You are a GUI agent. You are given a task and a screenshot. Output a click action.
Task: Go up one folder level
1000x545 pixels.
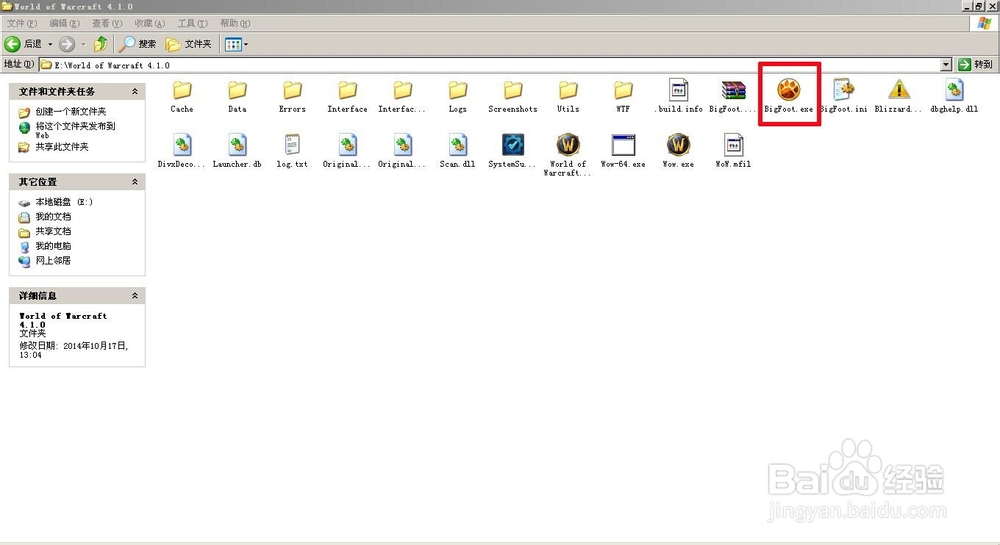[x=100, y=44]
